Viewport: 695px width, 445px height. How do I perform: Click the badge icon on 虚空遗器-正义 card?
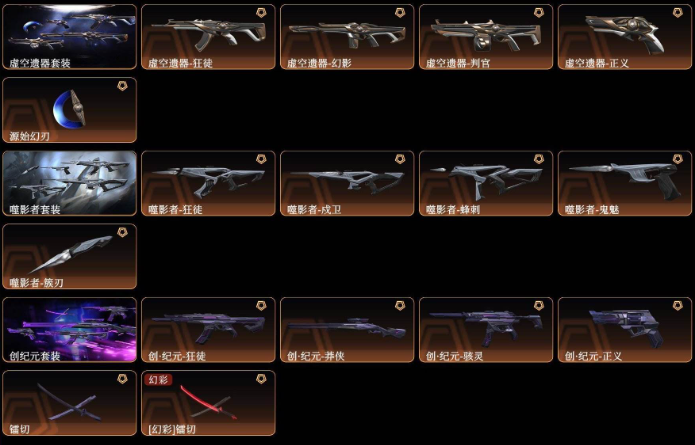click(x=678, y=13)
